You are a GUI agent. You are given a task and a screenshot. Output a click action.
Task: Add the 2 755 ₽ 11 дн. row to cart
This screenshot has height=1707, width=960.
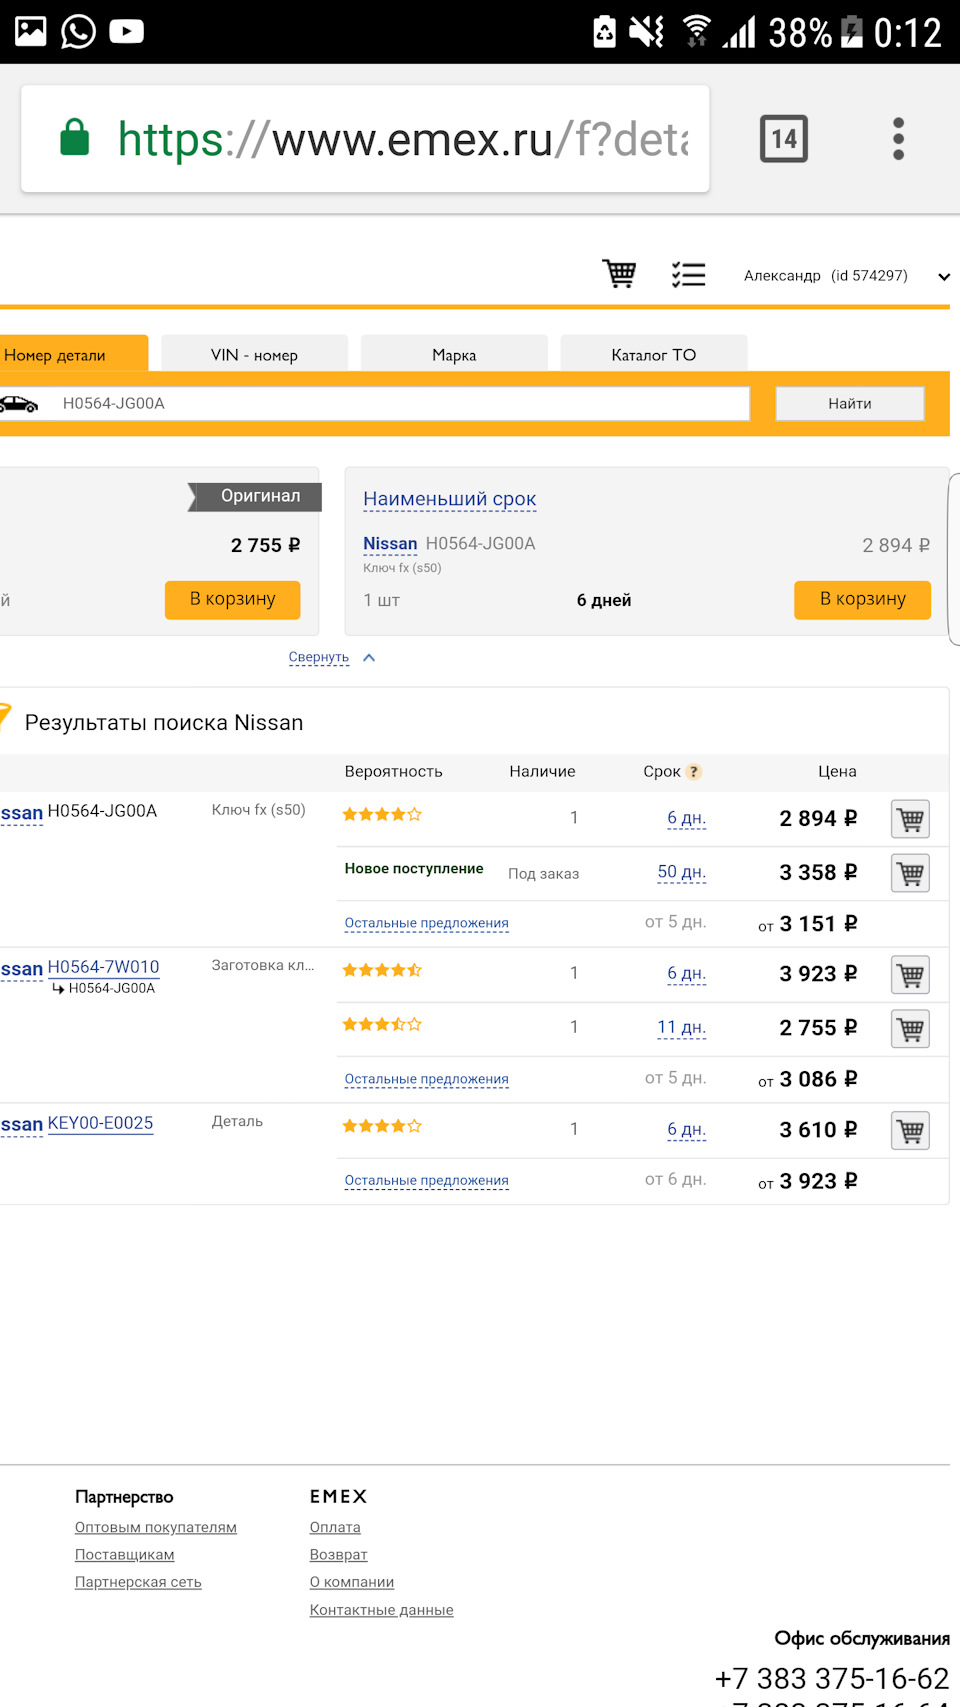[910, 1029]
